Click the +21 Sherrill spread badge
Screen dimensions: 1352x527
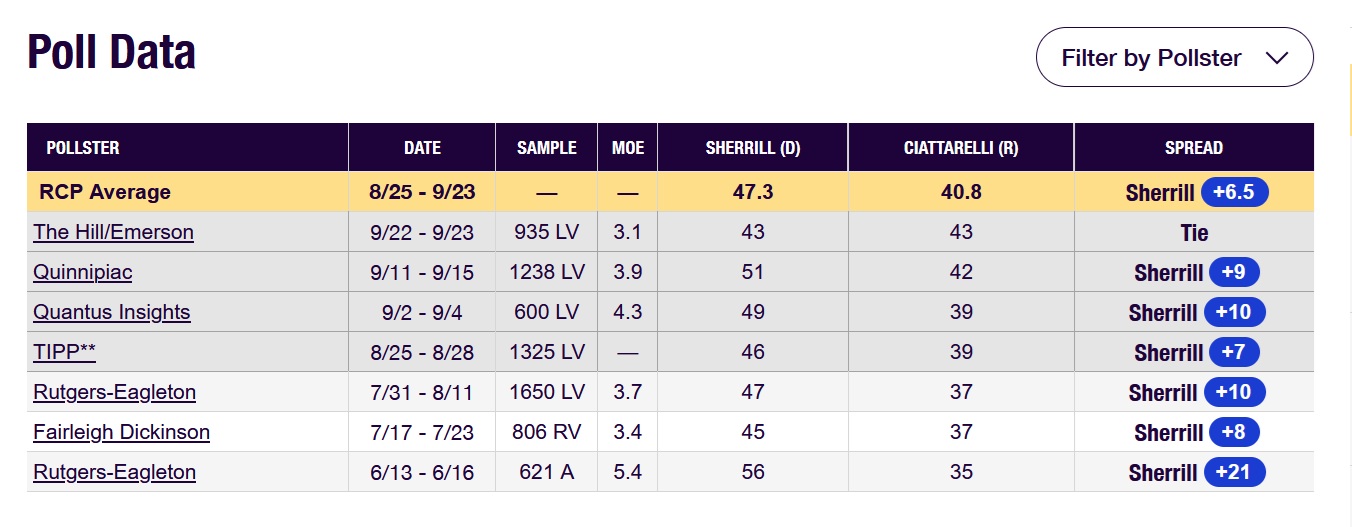[x=1234, y=472]
